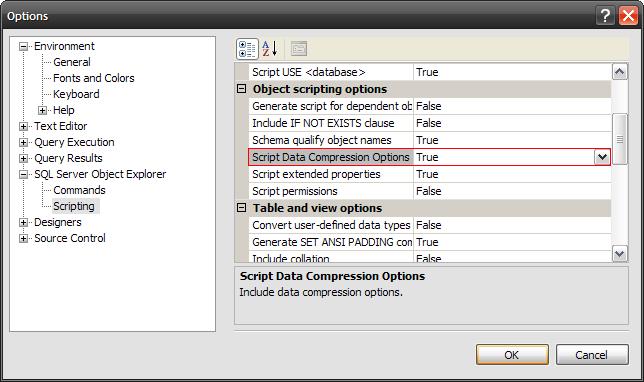This screenshot has height=382, width=644.
Task: Select Environment tree item label
Action: pyautogui.click(x=64, y=46)
